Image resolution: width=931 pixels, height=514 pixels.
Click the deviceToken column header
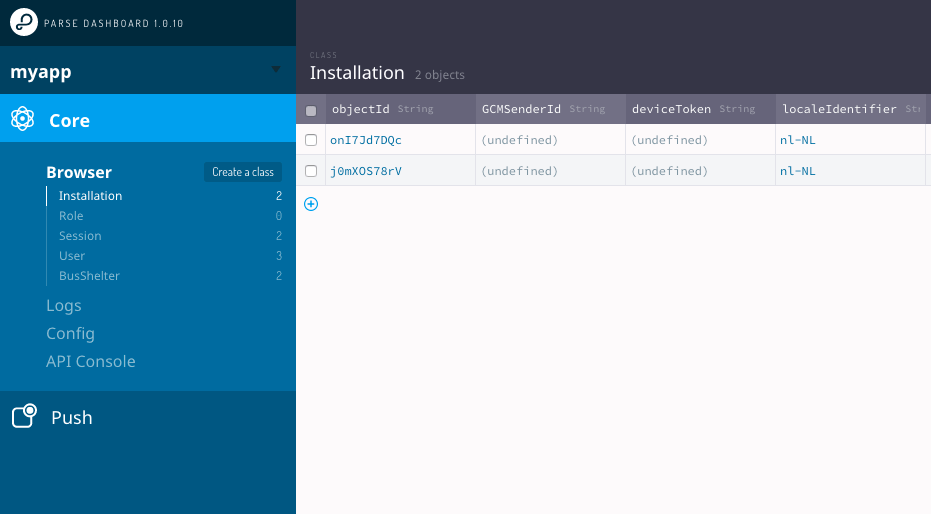pyautogui.click(x=701, y=109)
